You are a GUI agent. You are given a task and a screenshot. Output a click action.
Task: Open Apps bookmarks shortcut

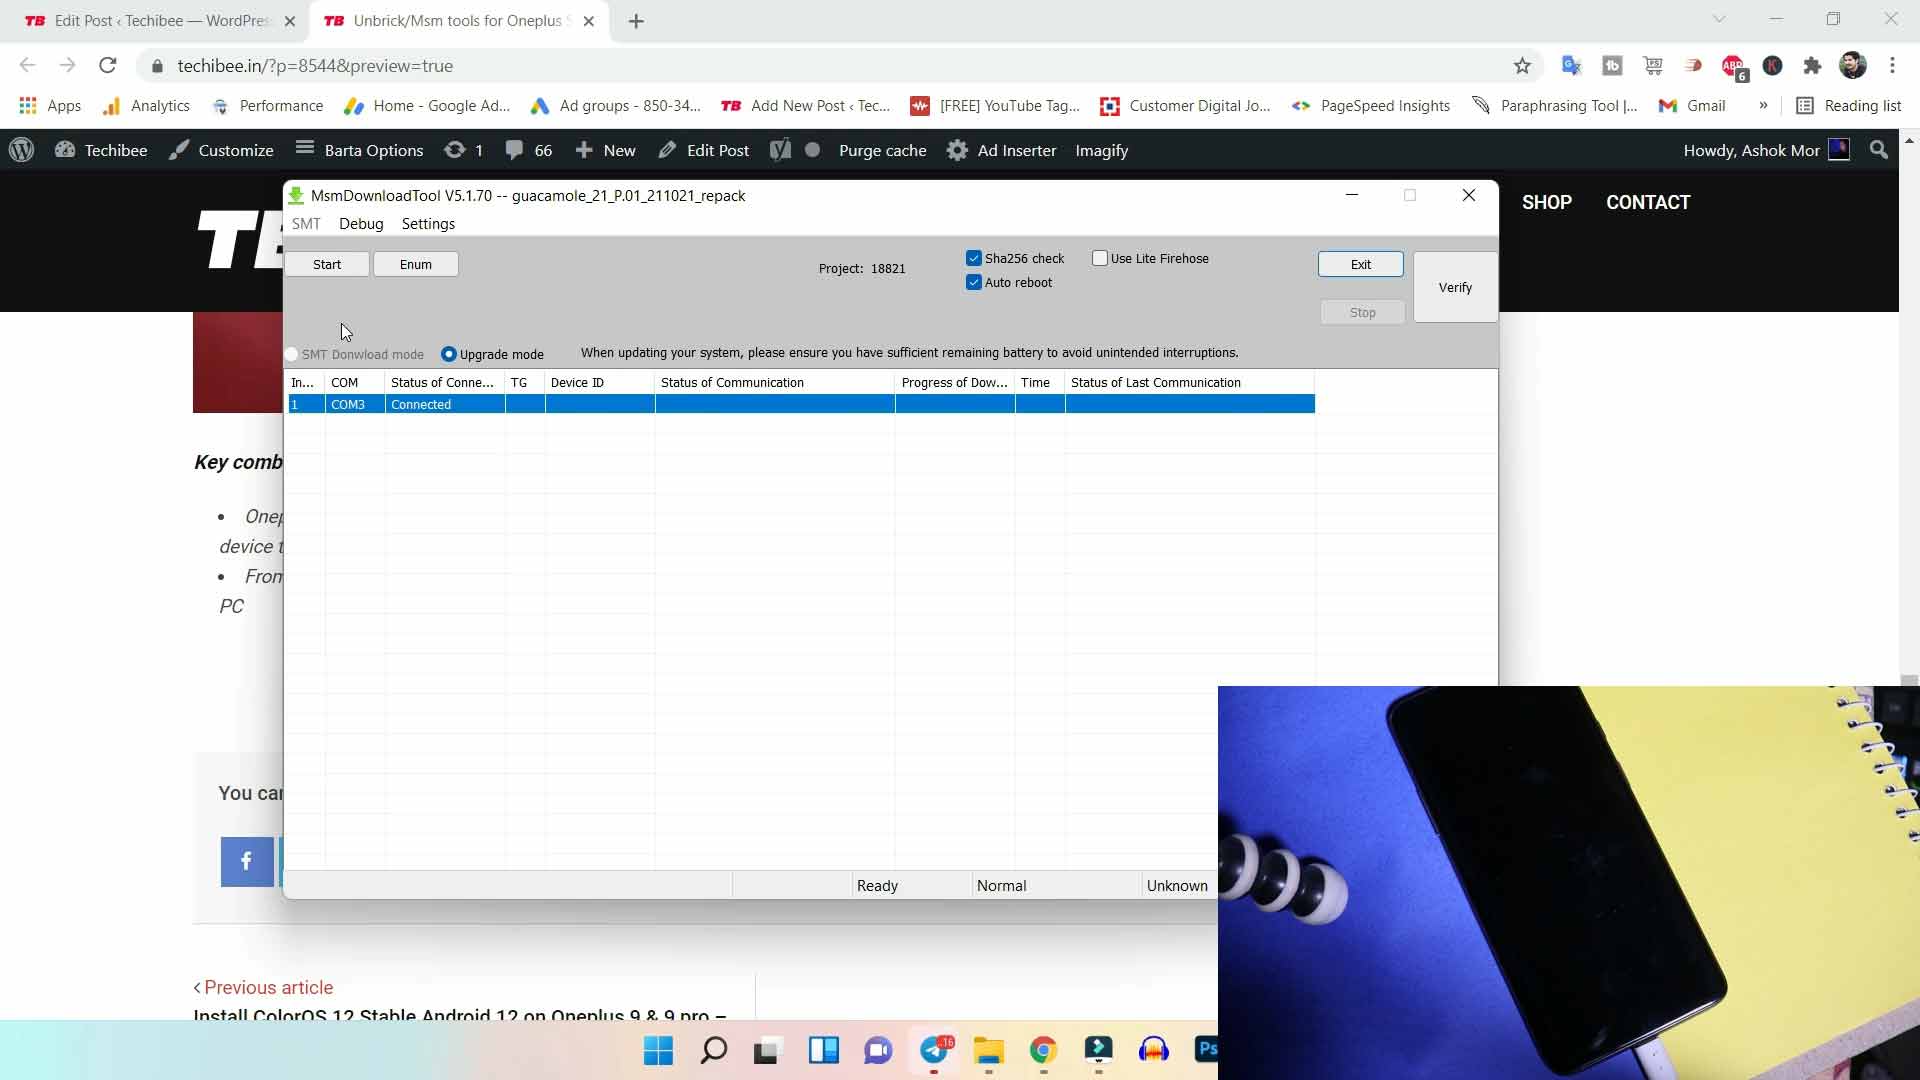pyautogui.click(x=50, y=106)
